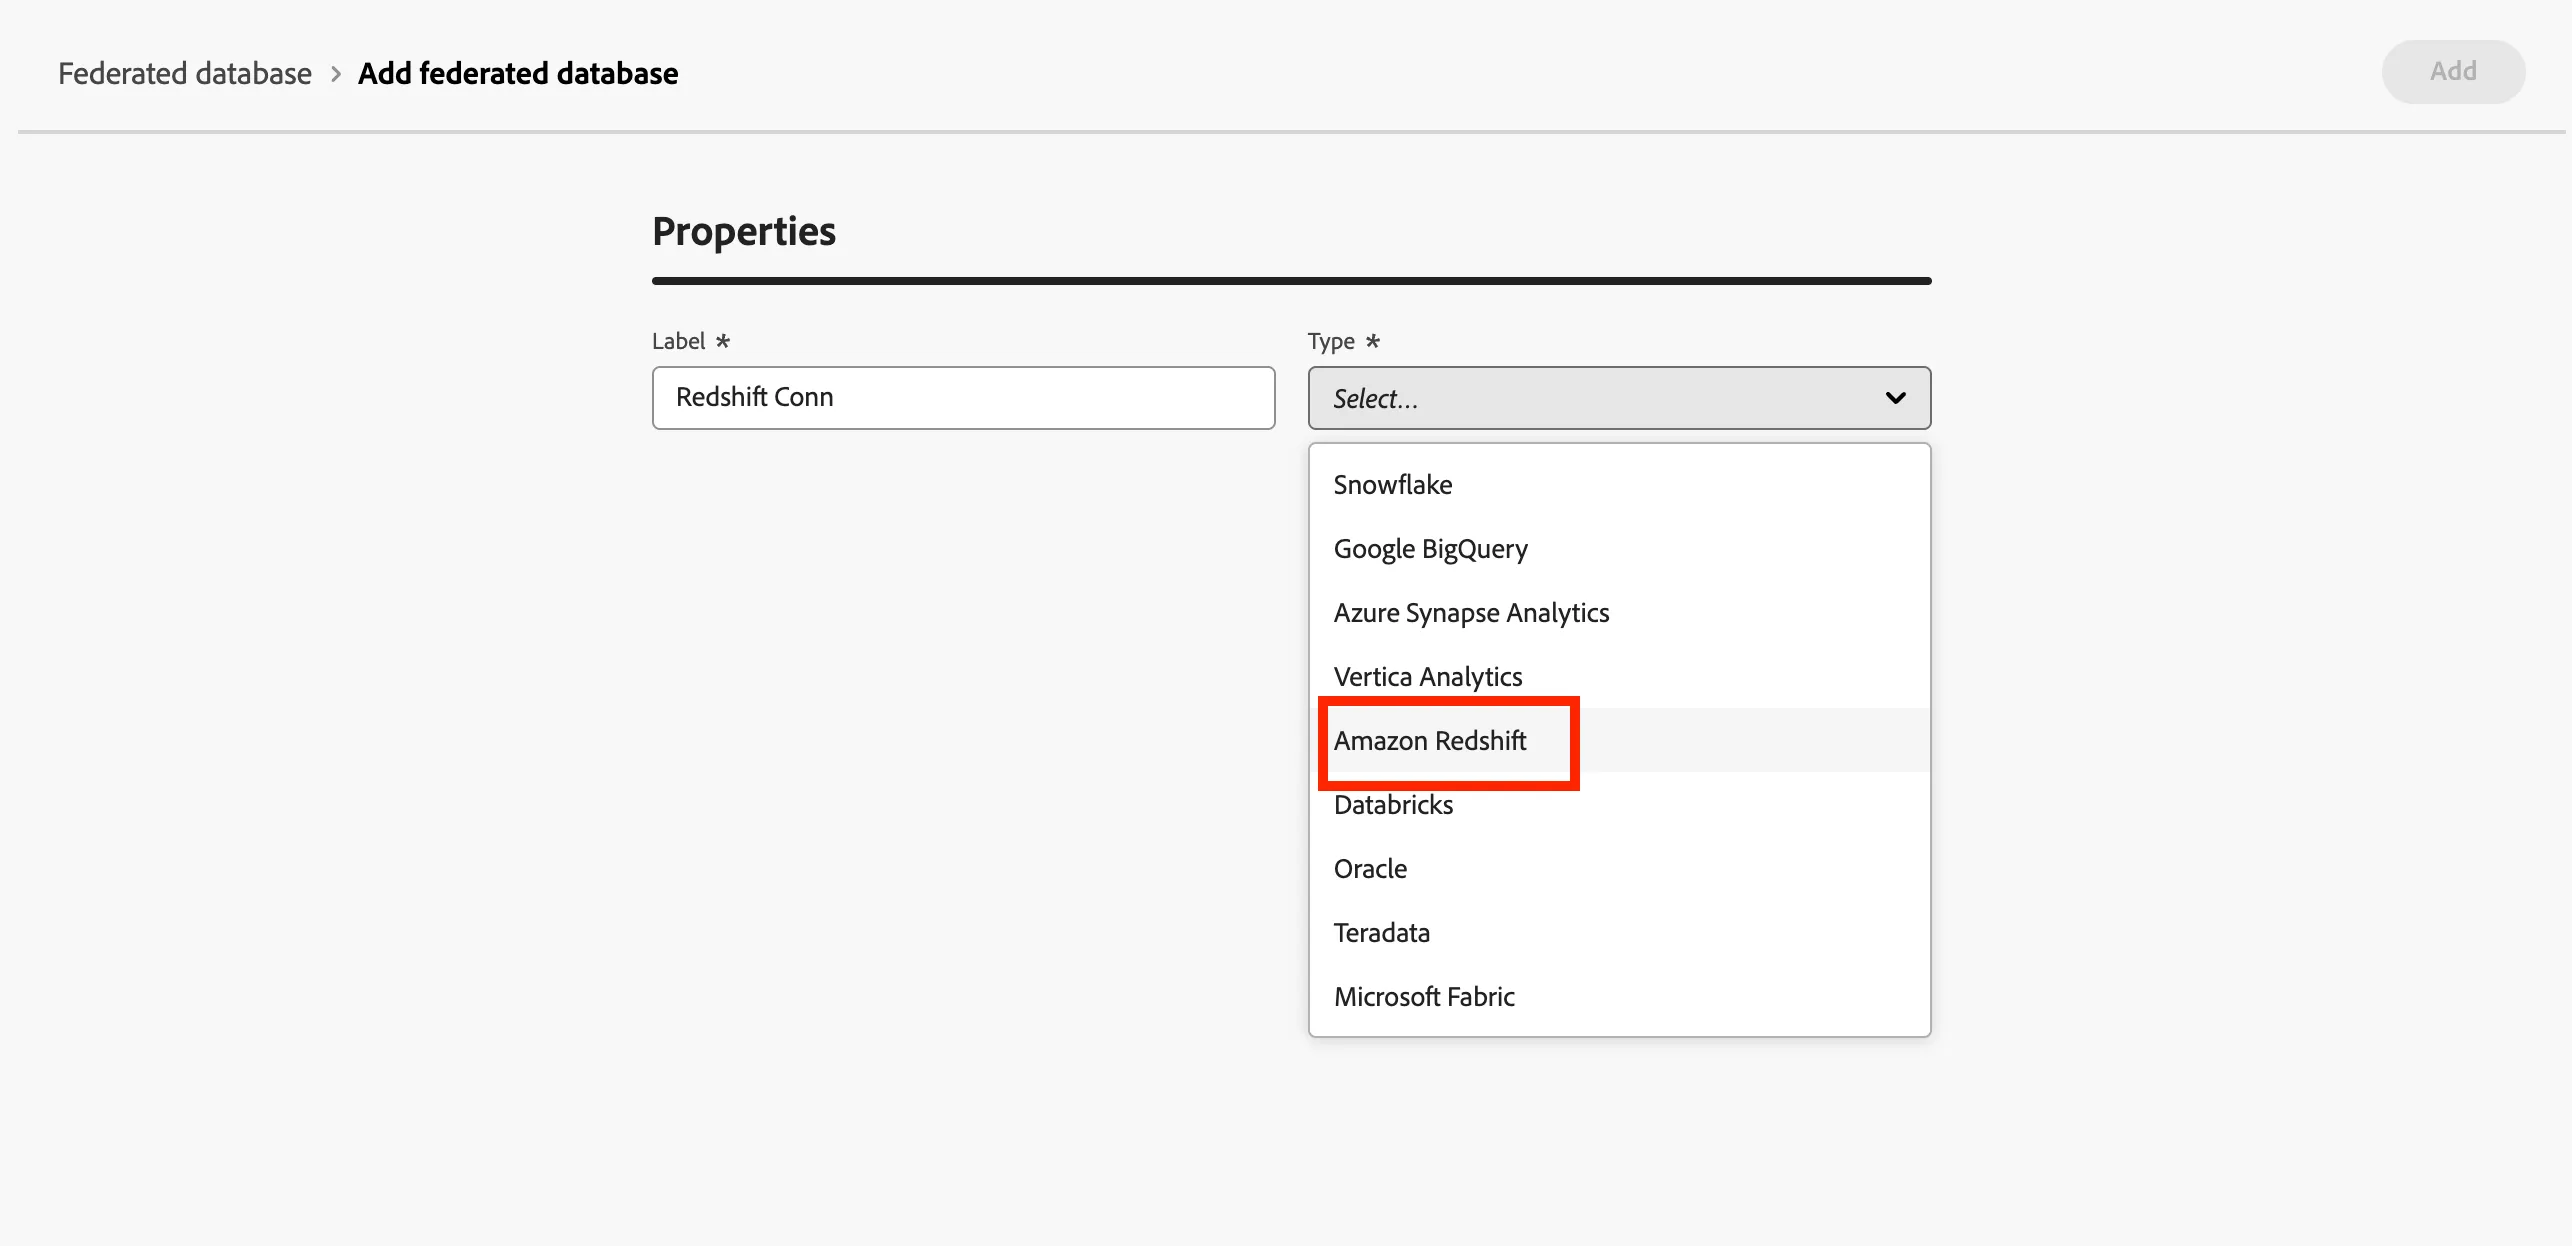Image resolution: width=2572 pixels, height=1246 pixels.
Task: Click the Properties section heading
Action: click(x=744, y=232)
